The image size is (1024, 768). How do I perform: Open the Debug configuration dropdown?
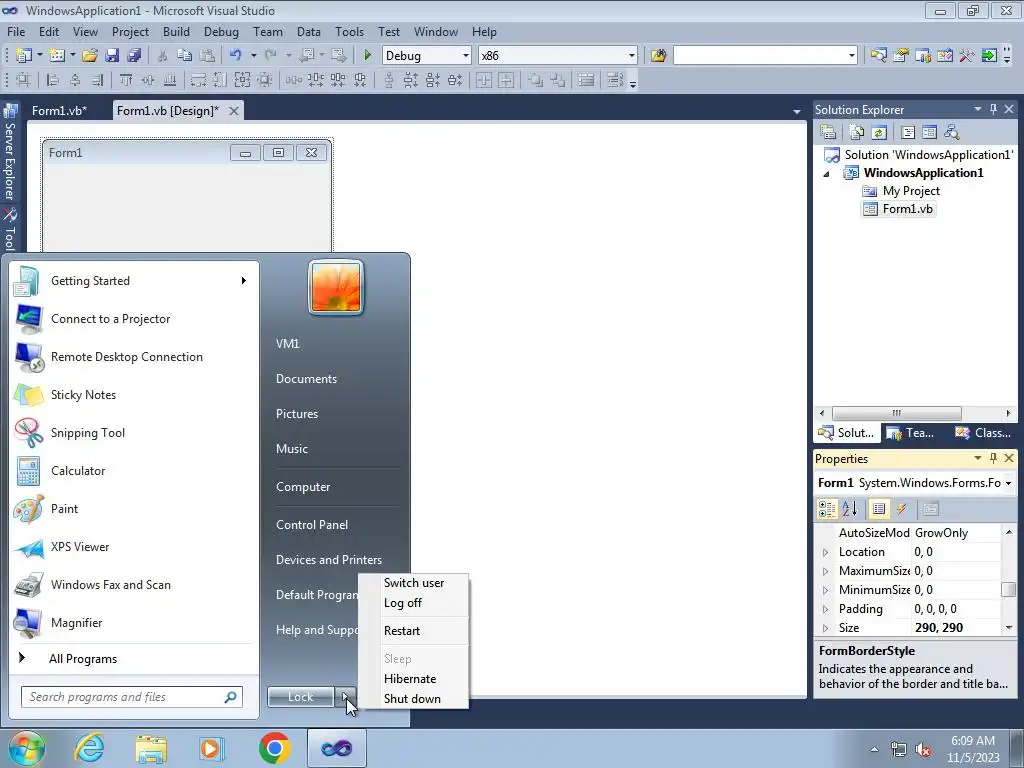(466, 56)
